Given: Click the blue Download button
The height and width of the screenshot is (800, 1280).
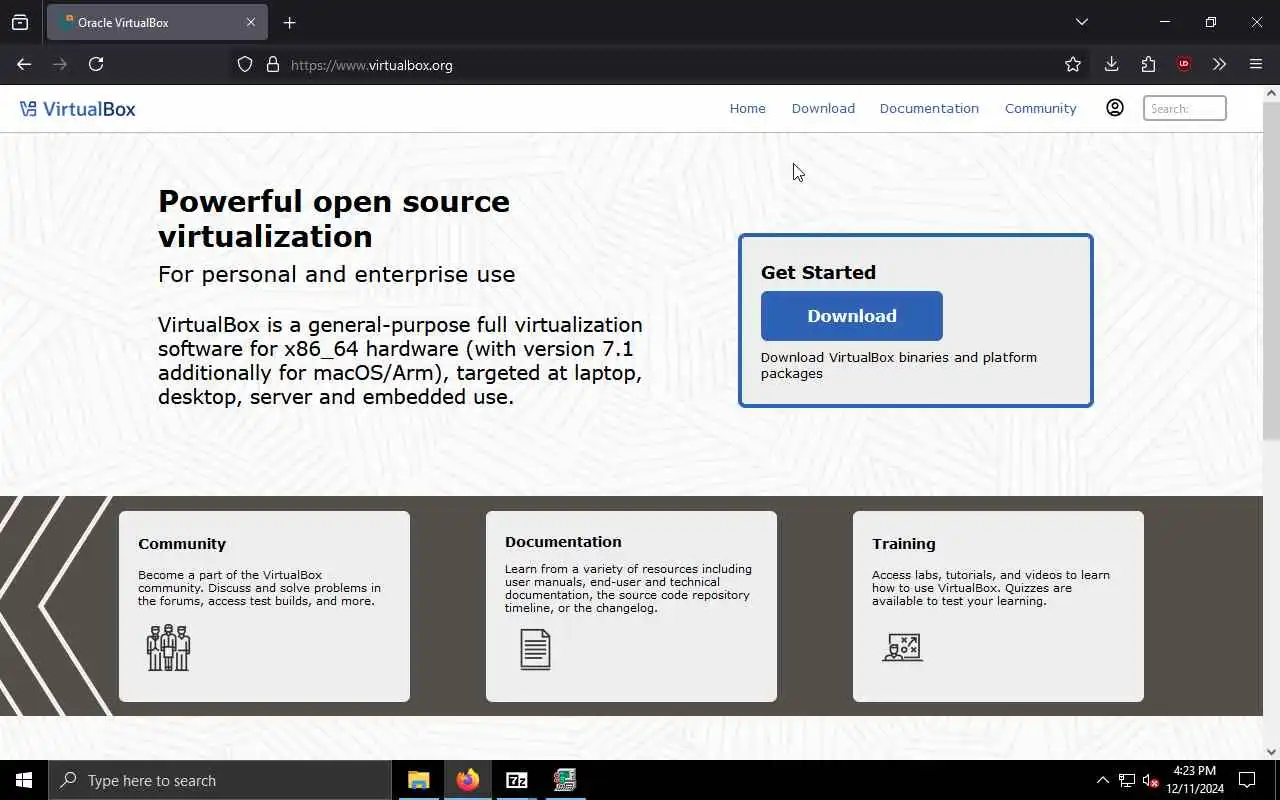Looking at the screenshot, I should pyautogui.click(x=851, y=316).
